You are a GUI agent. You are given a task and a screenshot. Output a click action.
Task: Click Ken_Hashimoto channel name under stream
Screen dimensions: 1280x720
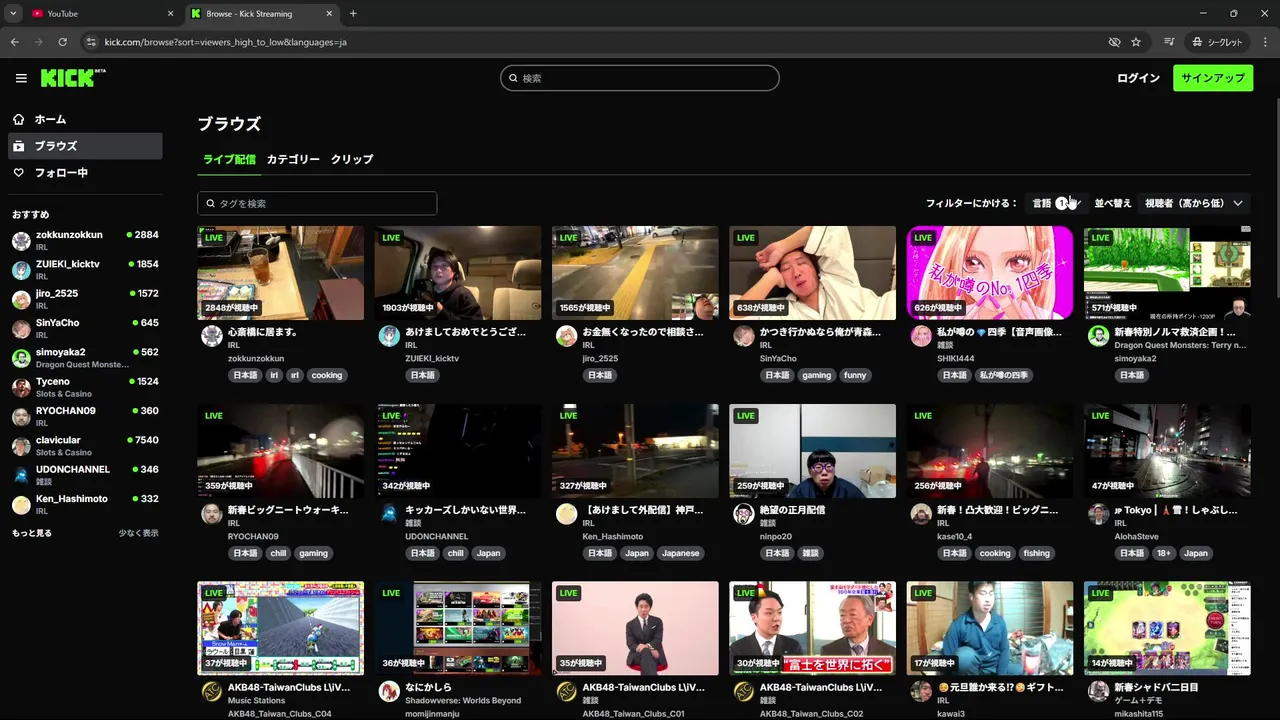(613, 537)
